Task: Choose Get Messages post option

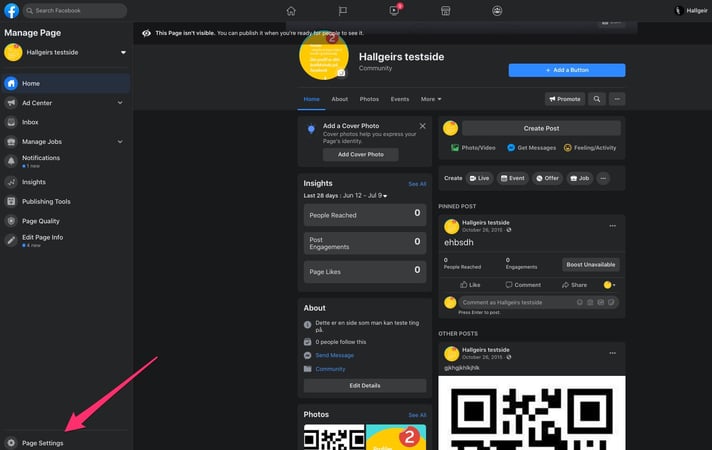Action: point(531,148)
